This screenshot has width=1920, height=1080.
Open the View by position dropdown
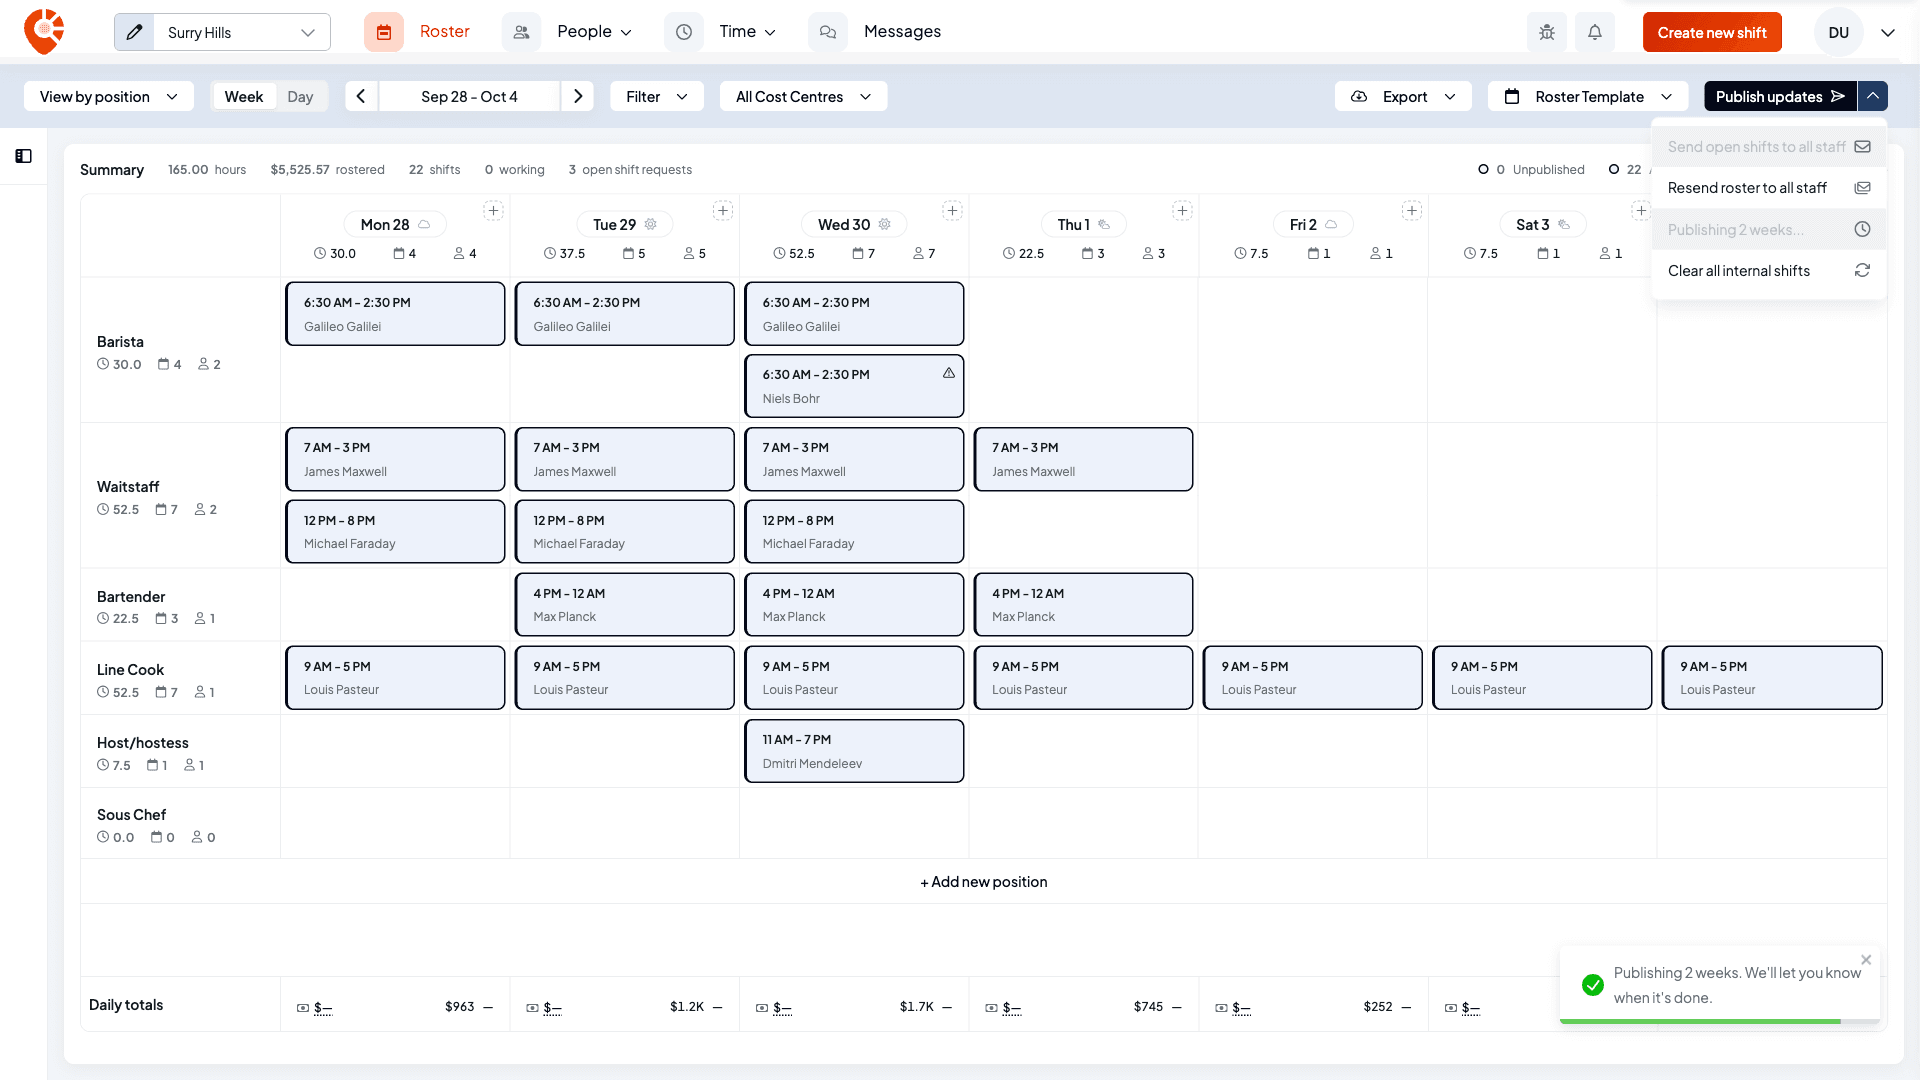109,96
